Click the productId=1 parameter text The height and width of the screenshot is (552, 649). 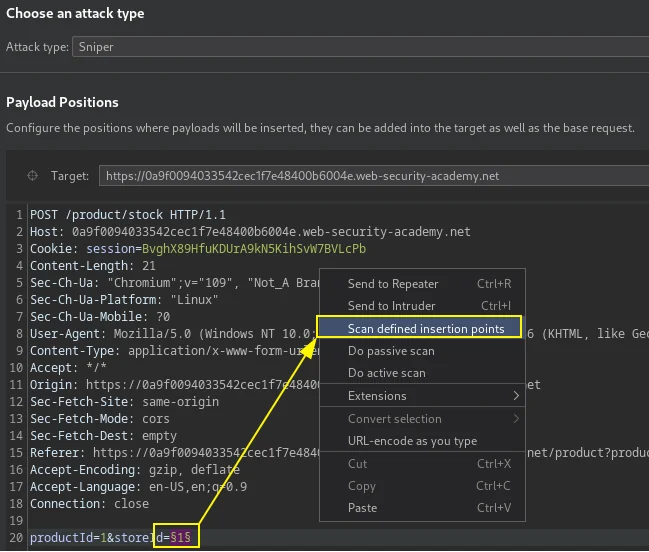click(68, 537)
